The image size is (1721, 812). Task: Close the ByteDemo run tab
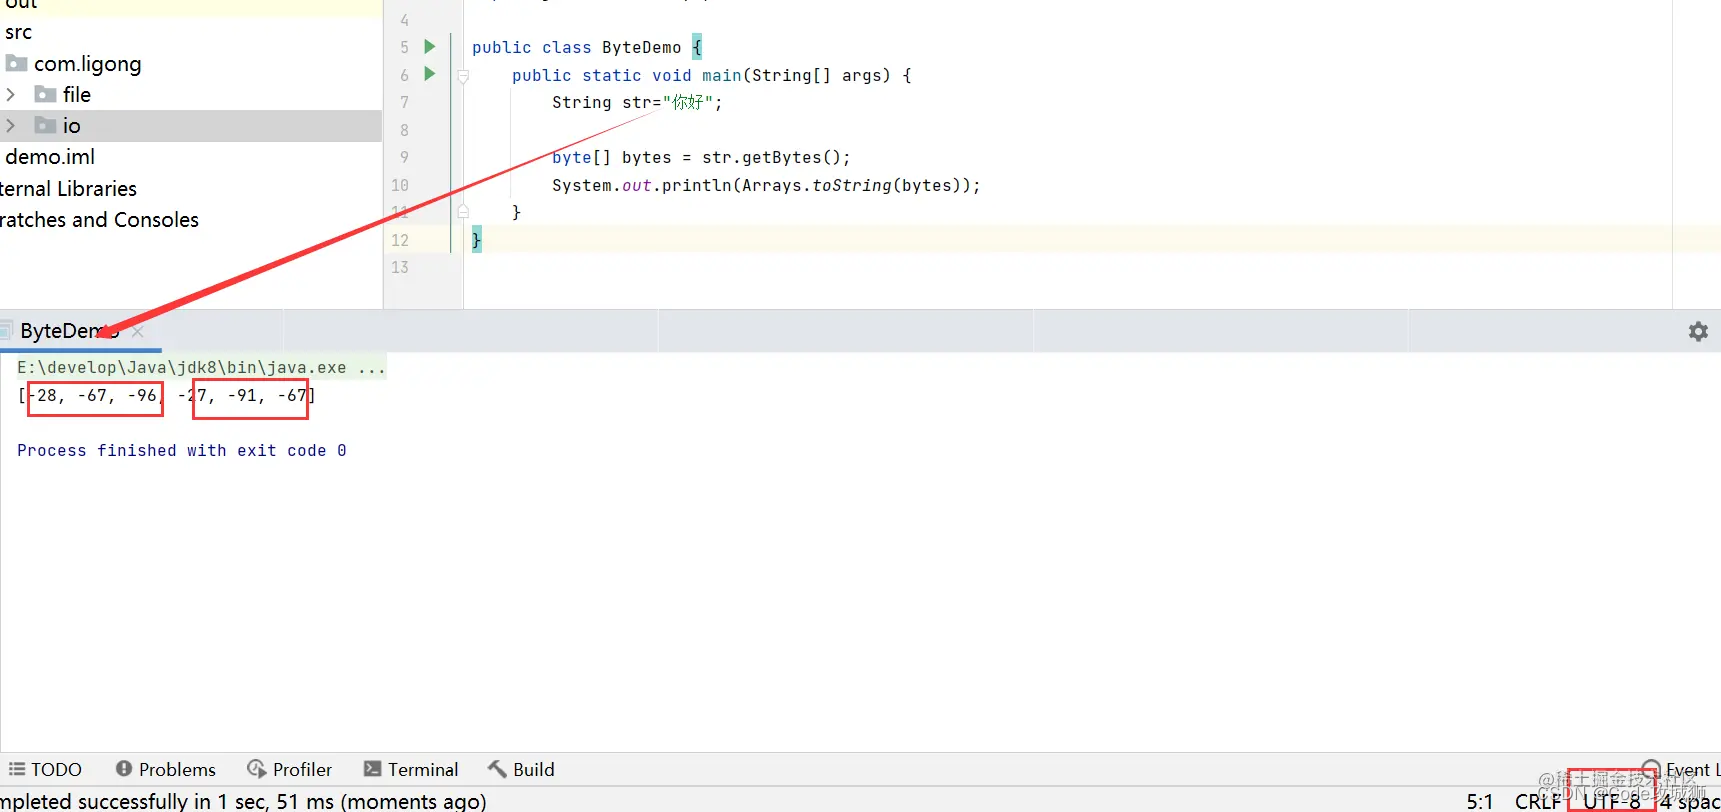point(139,331)
